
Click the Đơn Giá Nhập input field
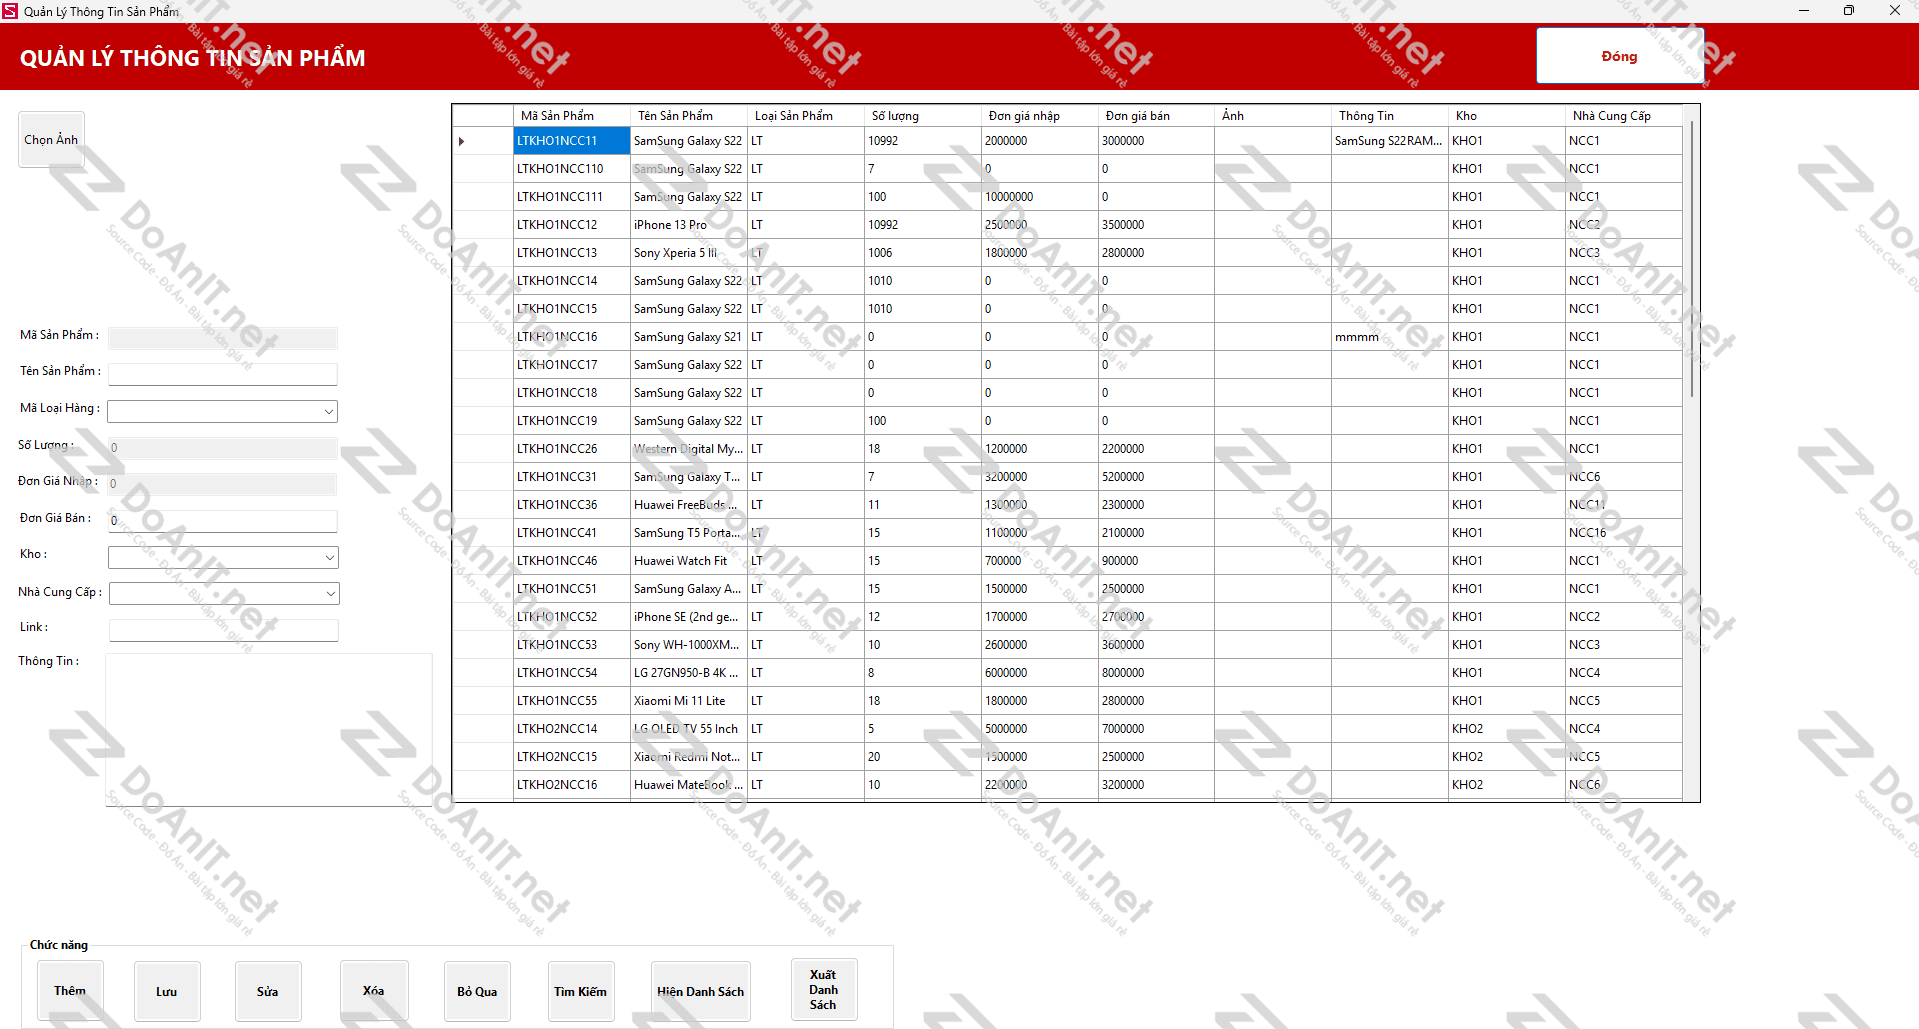[x=222, y=484]
